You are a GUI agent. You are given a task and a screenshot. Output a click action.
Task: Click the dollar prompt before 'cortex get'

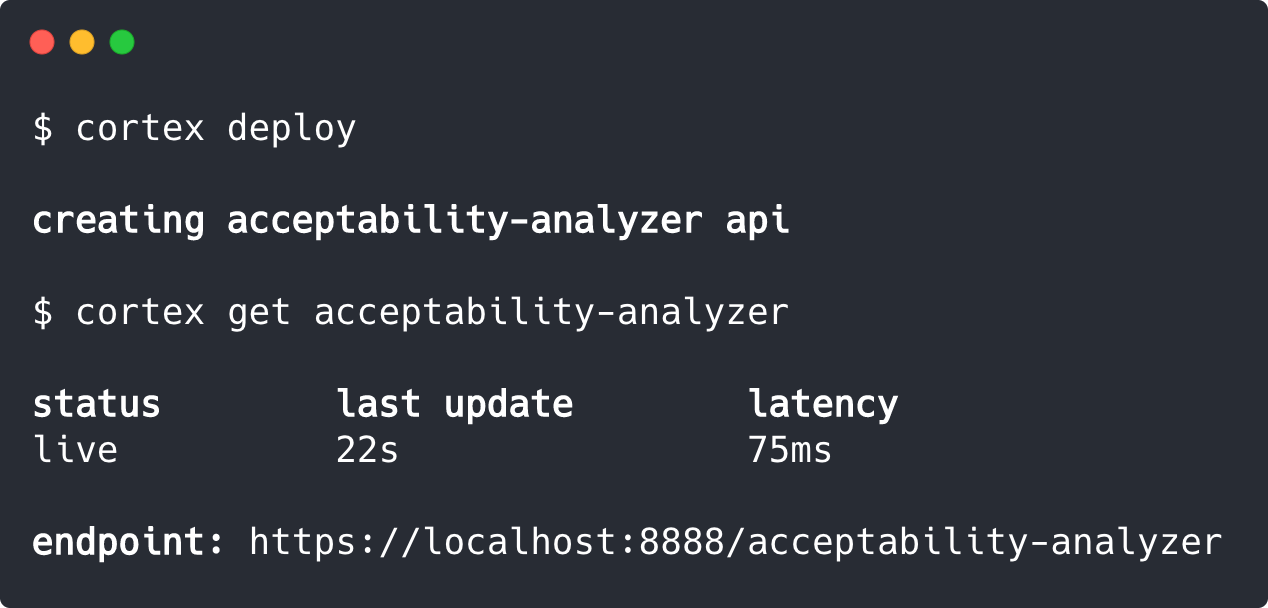tap(43, 312)
